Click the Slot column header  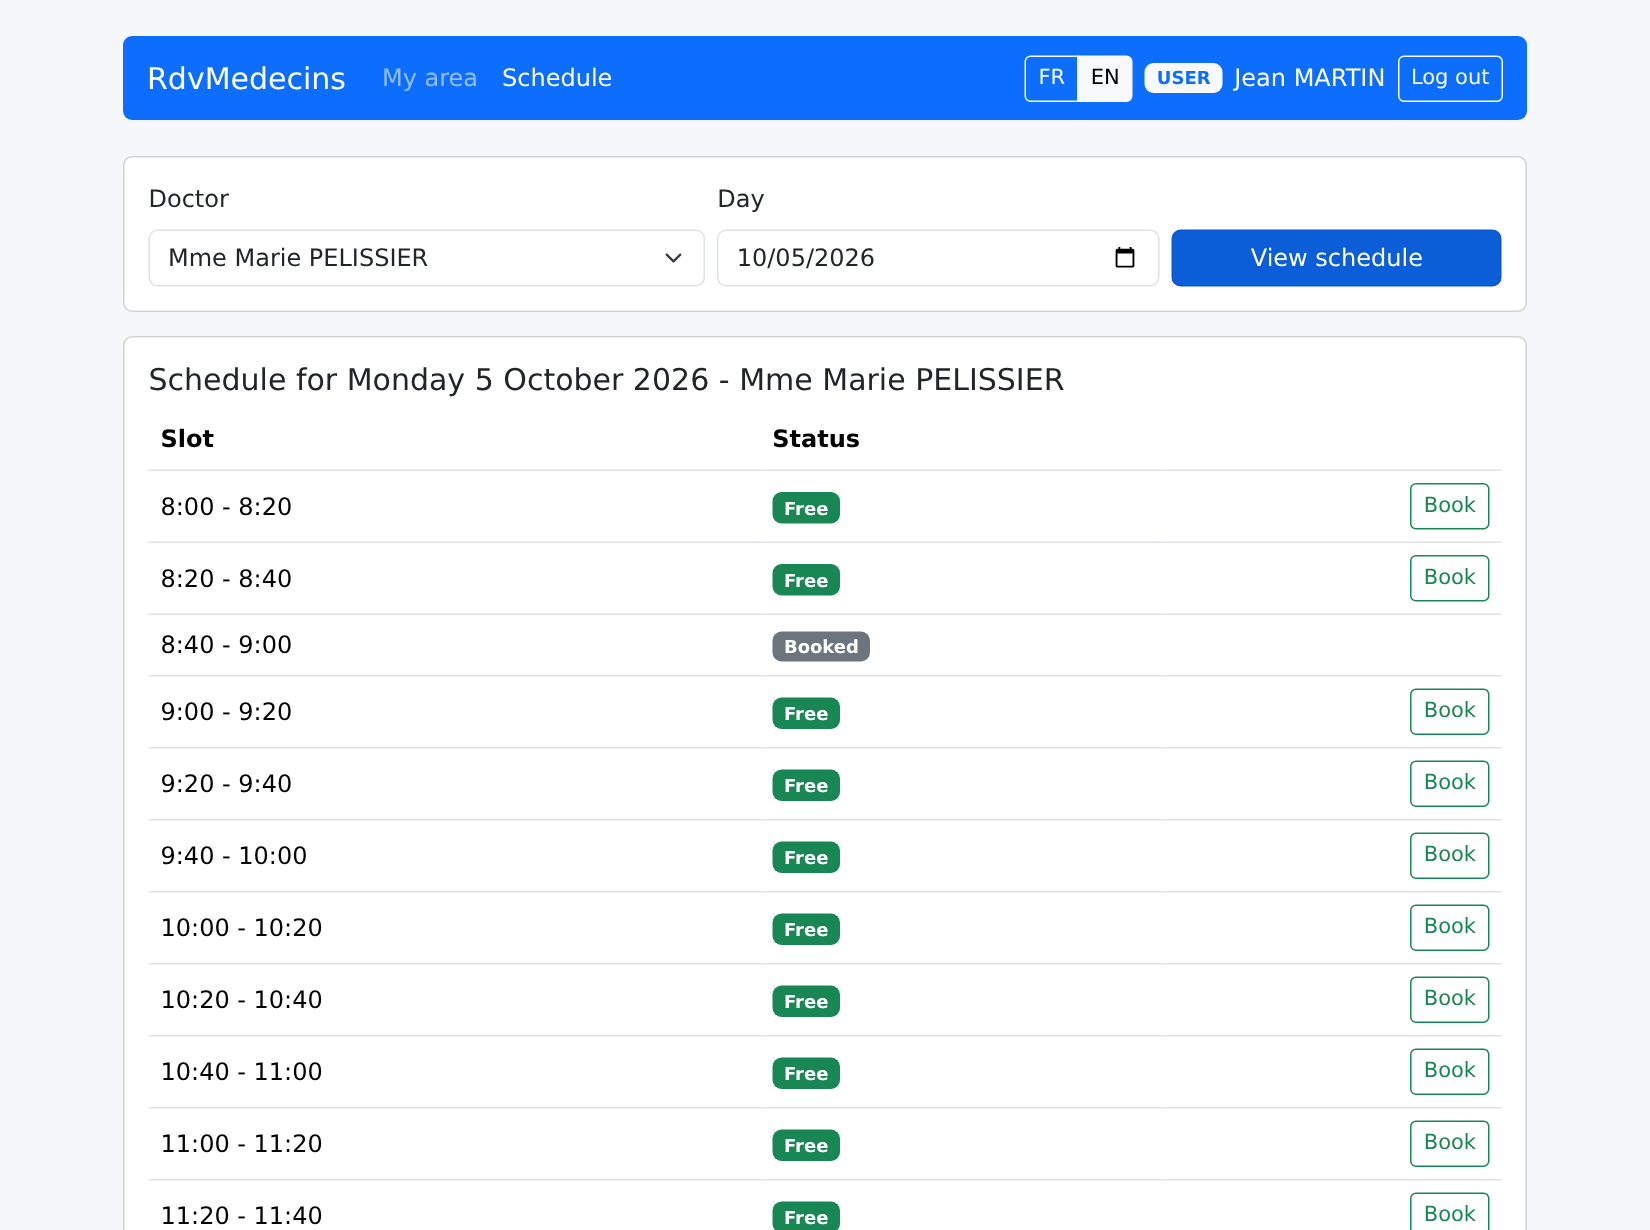click(187, 439)
